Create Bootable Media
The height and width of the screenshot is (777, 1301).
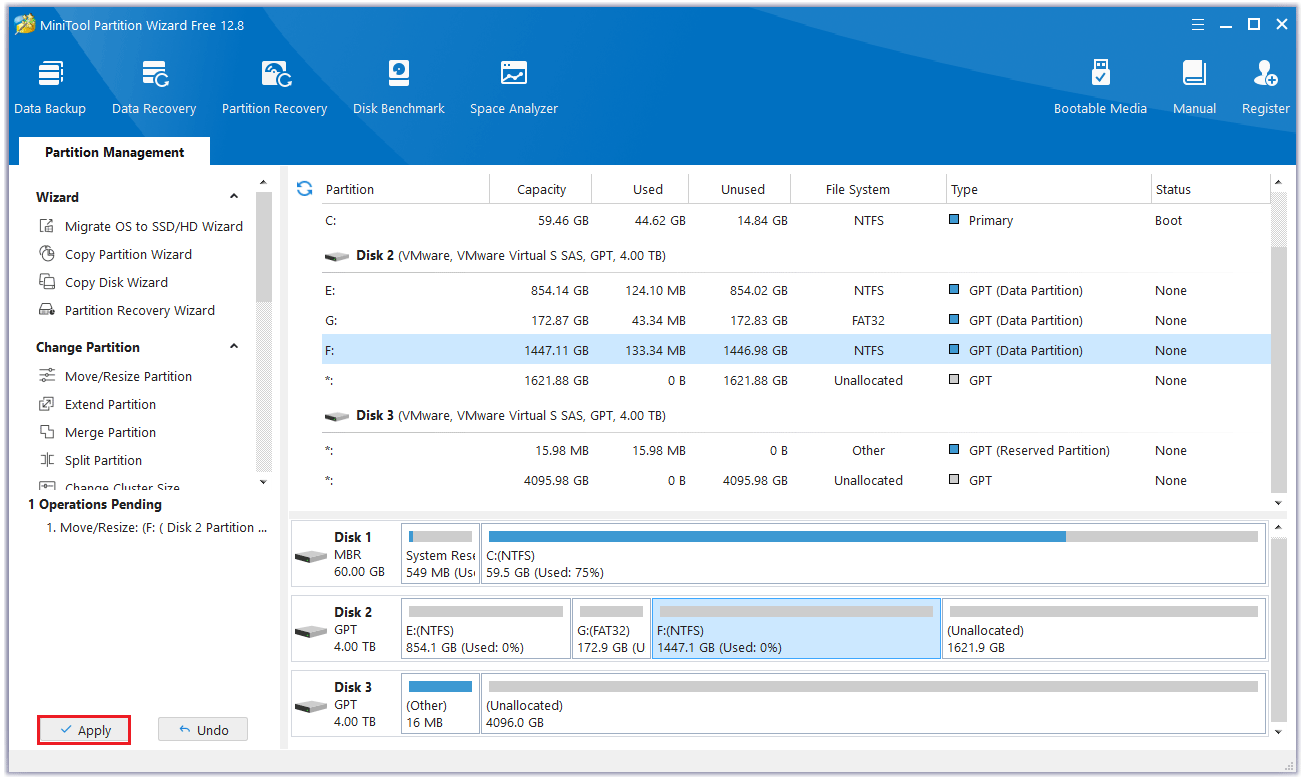click(x=1100, y=88)
